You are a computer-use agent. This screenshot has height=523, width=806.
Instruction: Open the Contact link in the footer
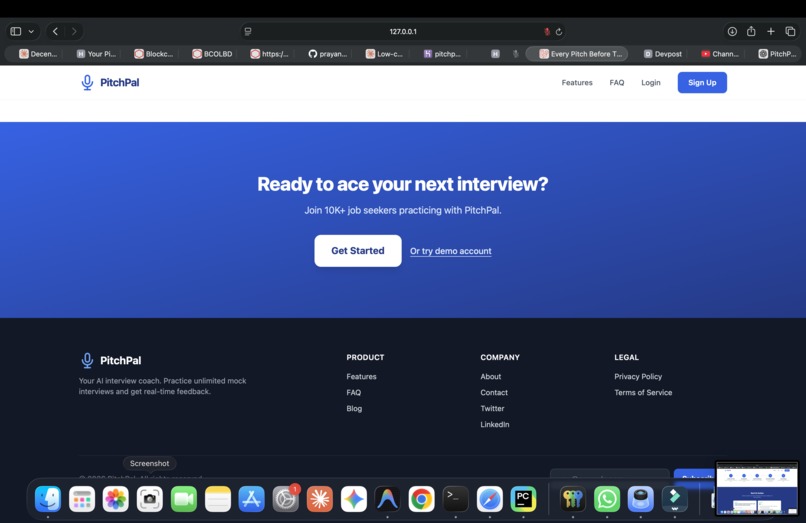pyautogui.click(x=494, y=392)
